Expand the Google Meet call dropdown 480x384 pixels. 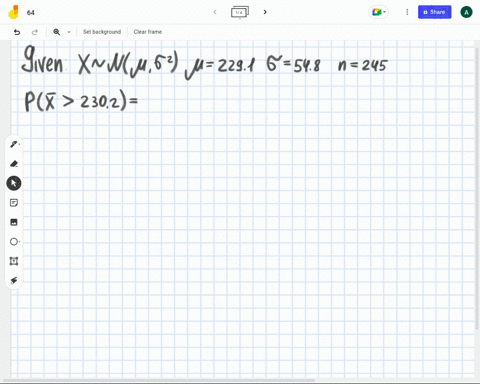(378, 12)
